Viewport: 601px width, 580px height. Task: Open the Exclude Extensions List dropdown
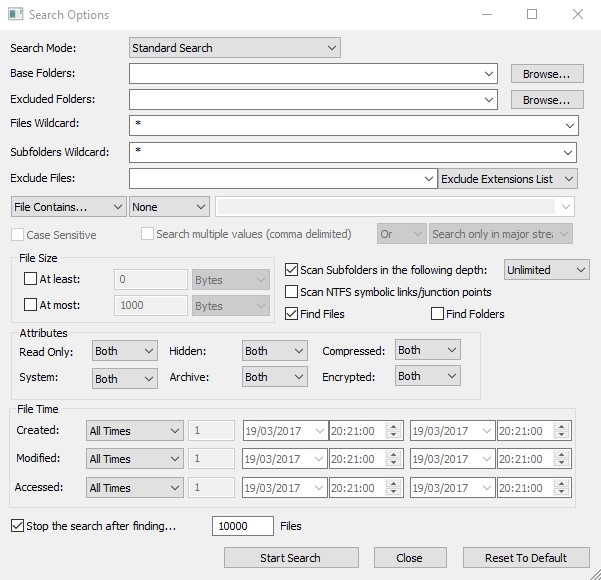[x=508, y=179]
